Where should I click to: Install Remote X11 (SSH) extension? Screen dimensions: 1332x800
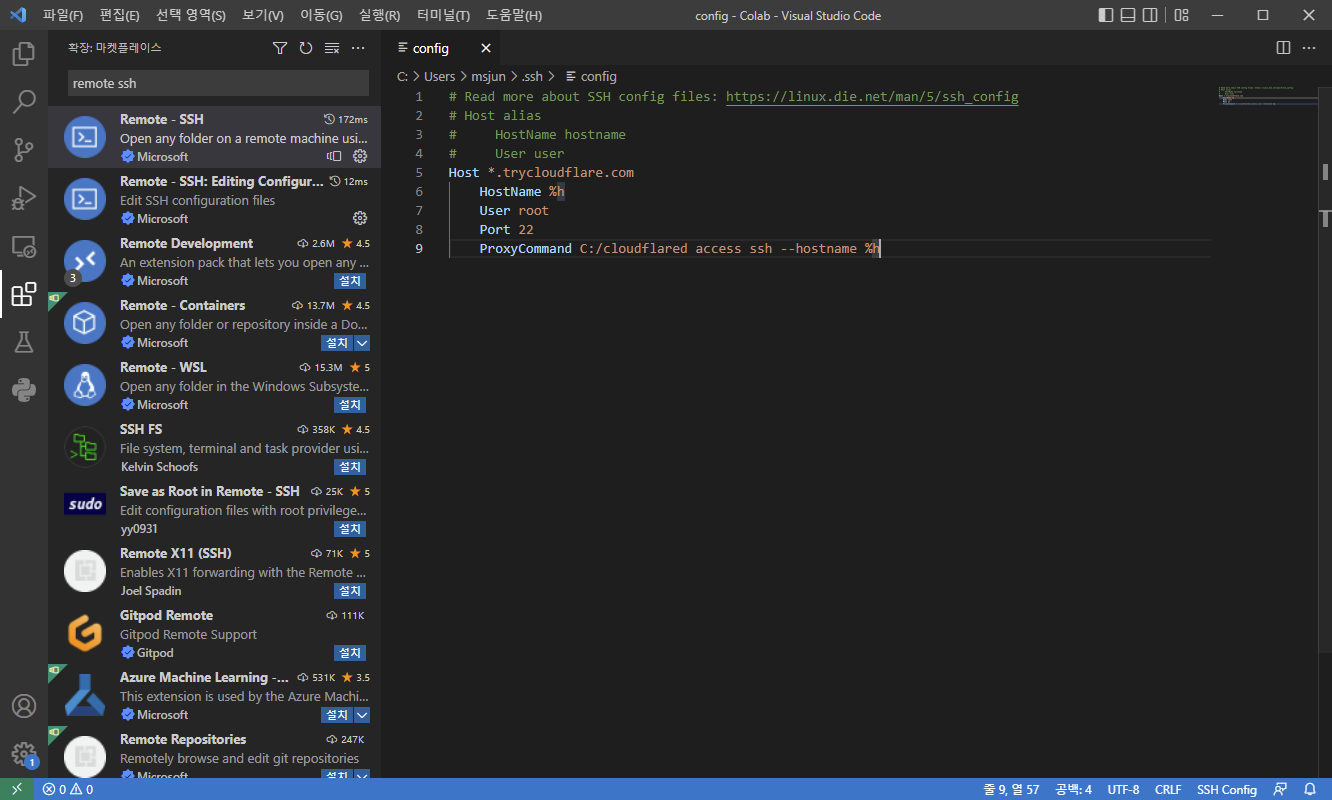pos(350,591)
